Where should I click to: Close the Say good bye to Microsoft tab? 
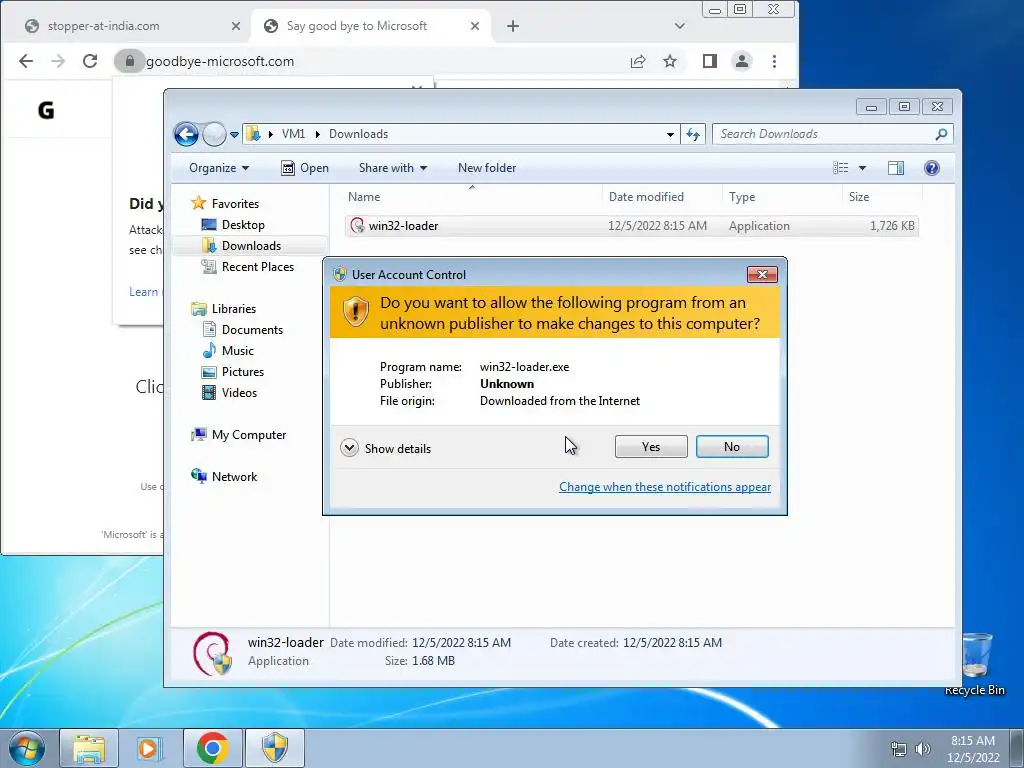point(475,26)
